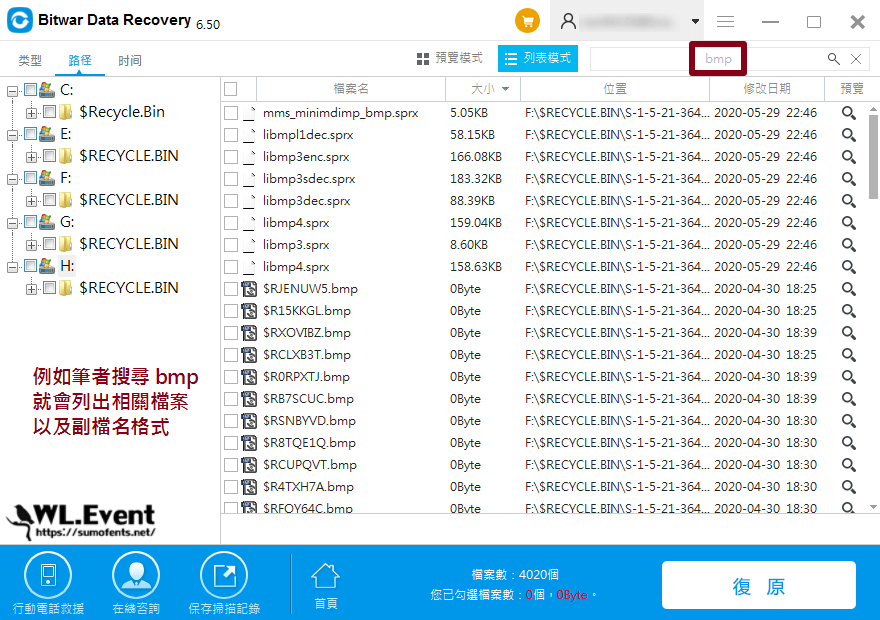
Task: Switch to the 类型 tab
Action: pos(30,60)
